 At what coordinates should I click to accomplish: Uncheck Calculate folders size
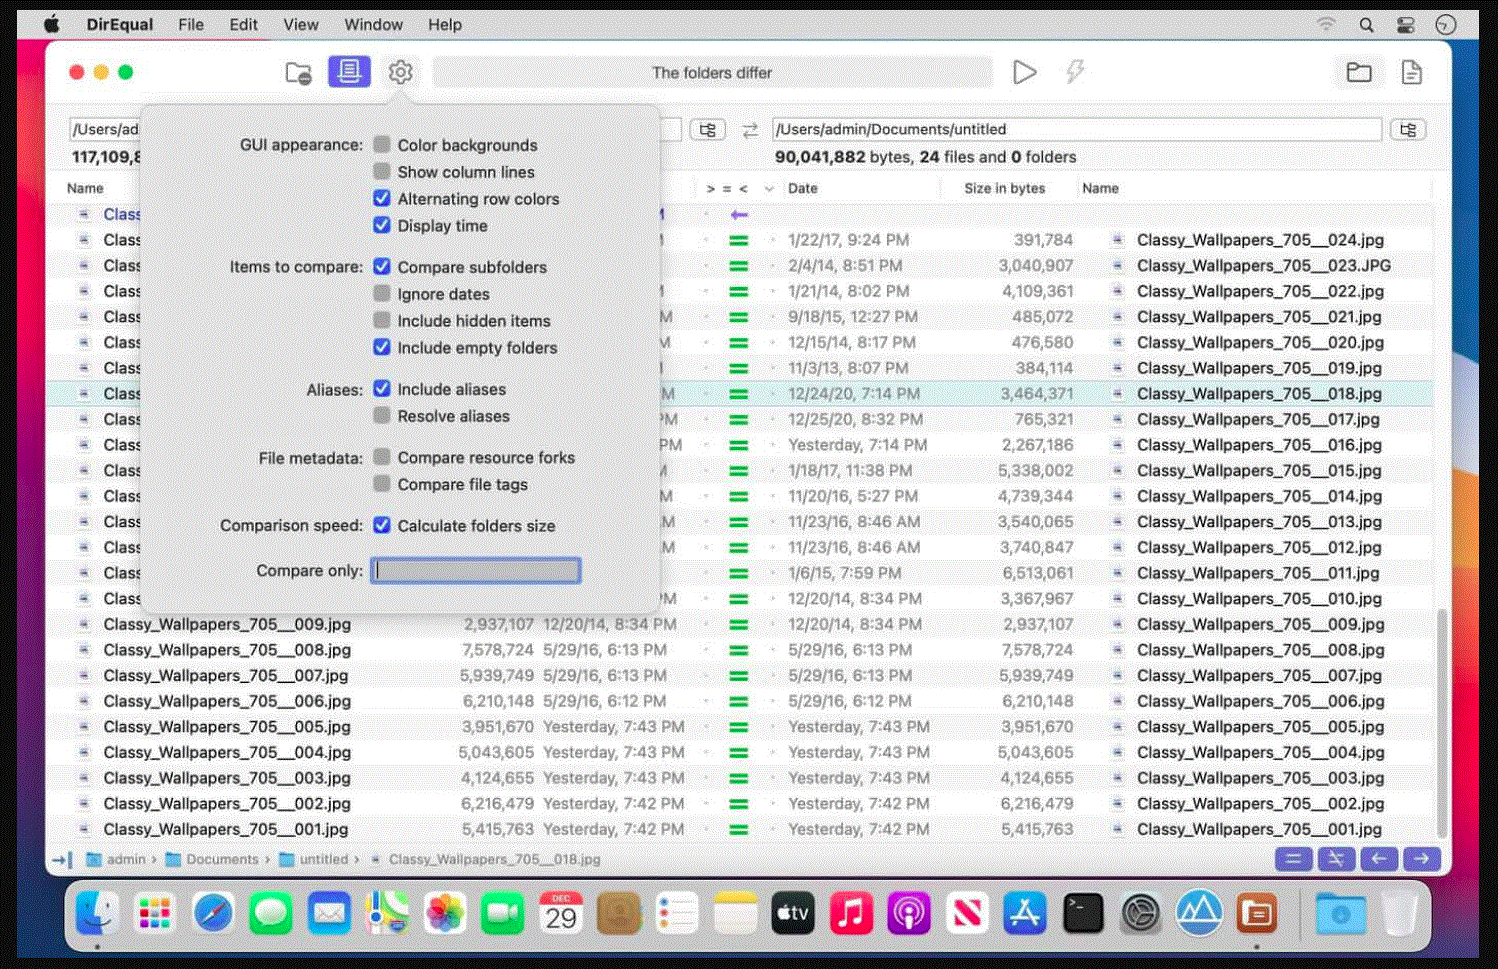pyautogui.click(x=382, y=525)
